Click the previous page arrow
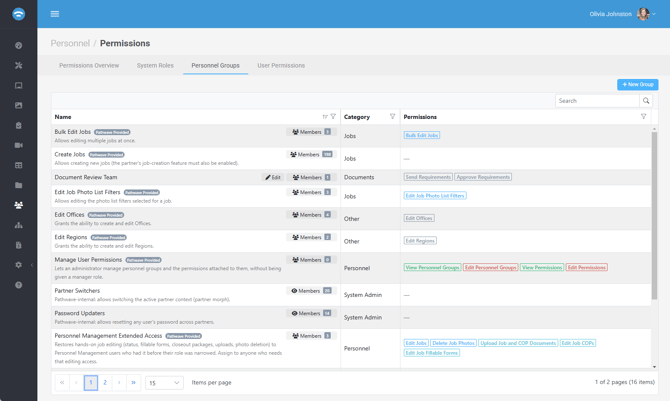670x401 pixels. [76, 383]
